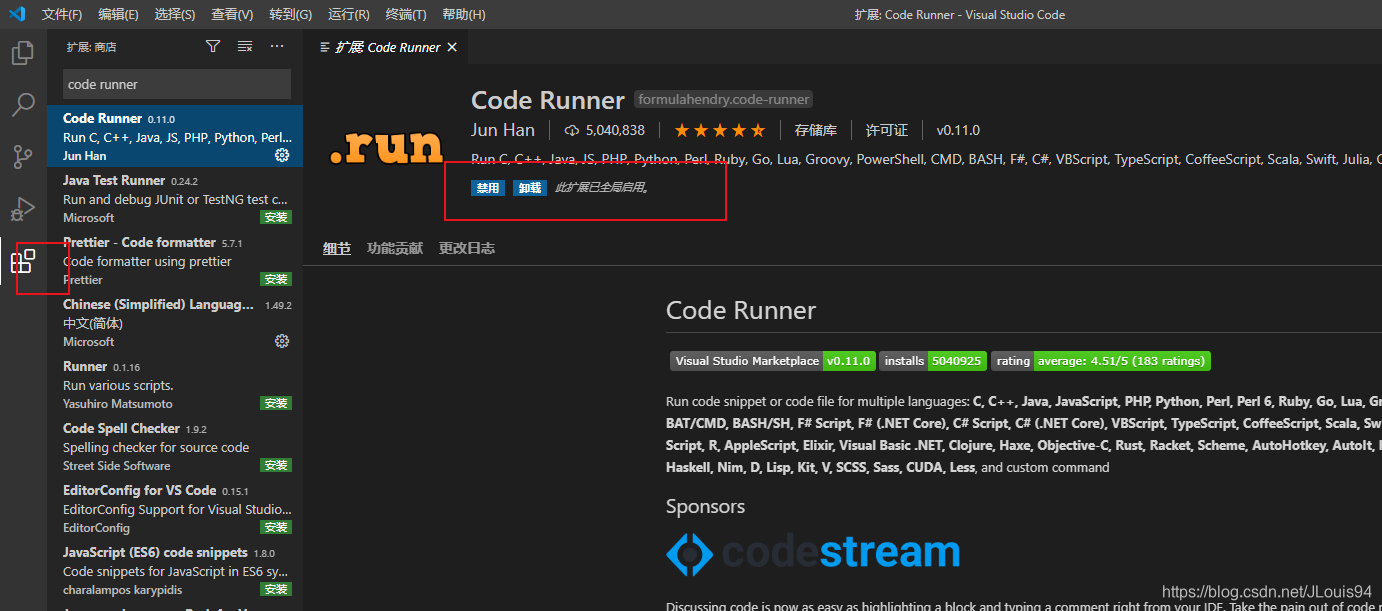Viewport: 1382px width, 611px height.
Task: Click the CodeStream sponsor logo
Action: pyautogui.click(x=813, y=552)
